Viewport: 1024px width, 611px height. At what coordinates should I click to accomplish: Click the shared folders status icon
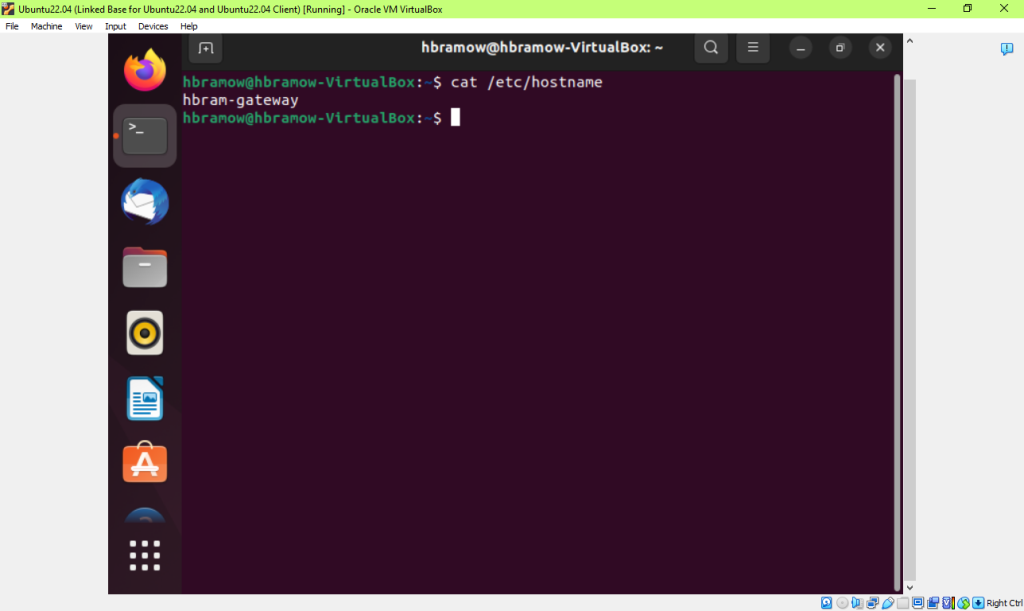pos(903,603)
